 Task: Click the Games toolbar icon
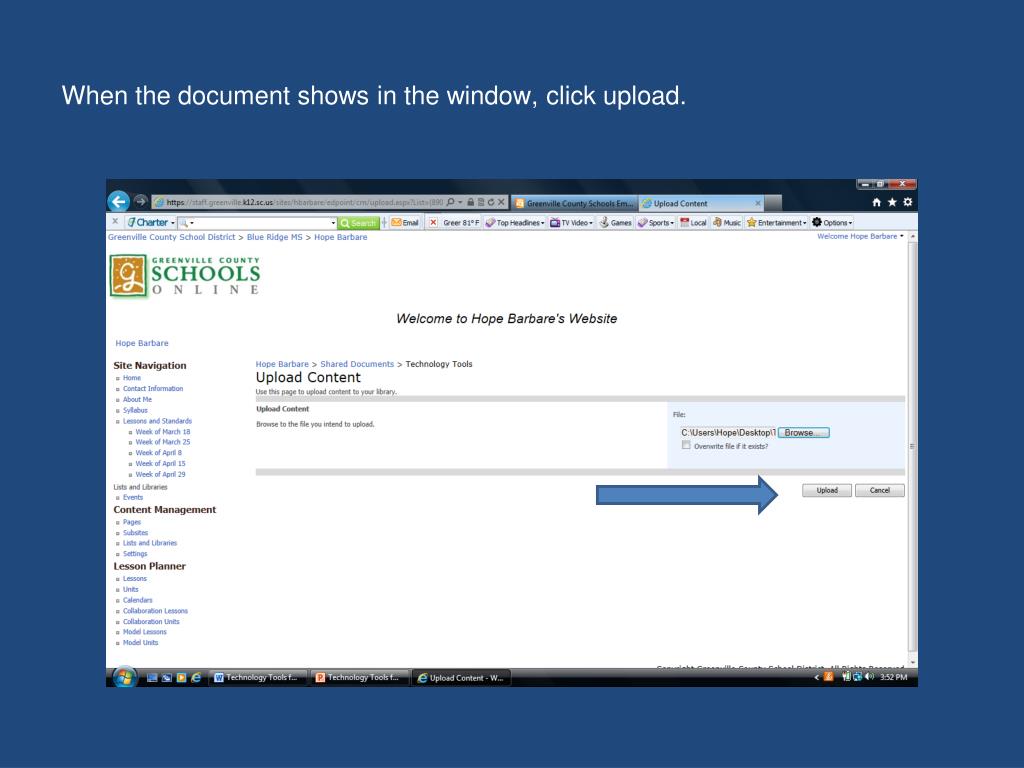click(x=615, y=222)
